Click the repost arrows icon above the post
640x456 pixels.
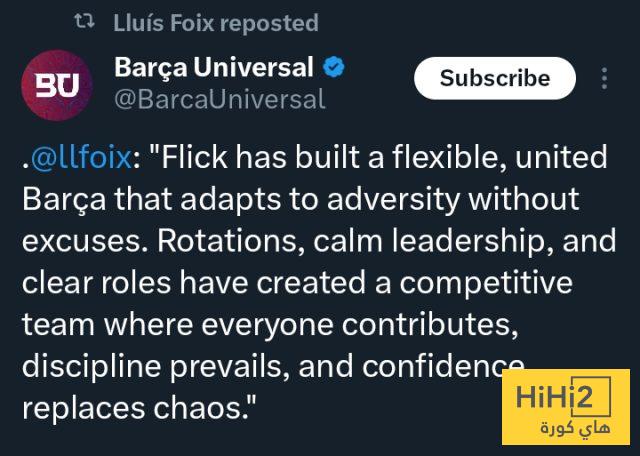(x=87, y=22)
